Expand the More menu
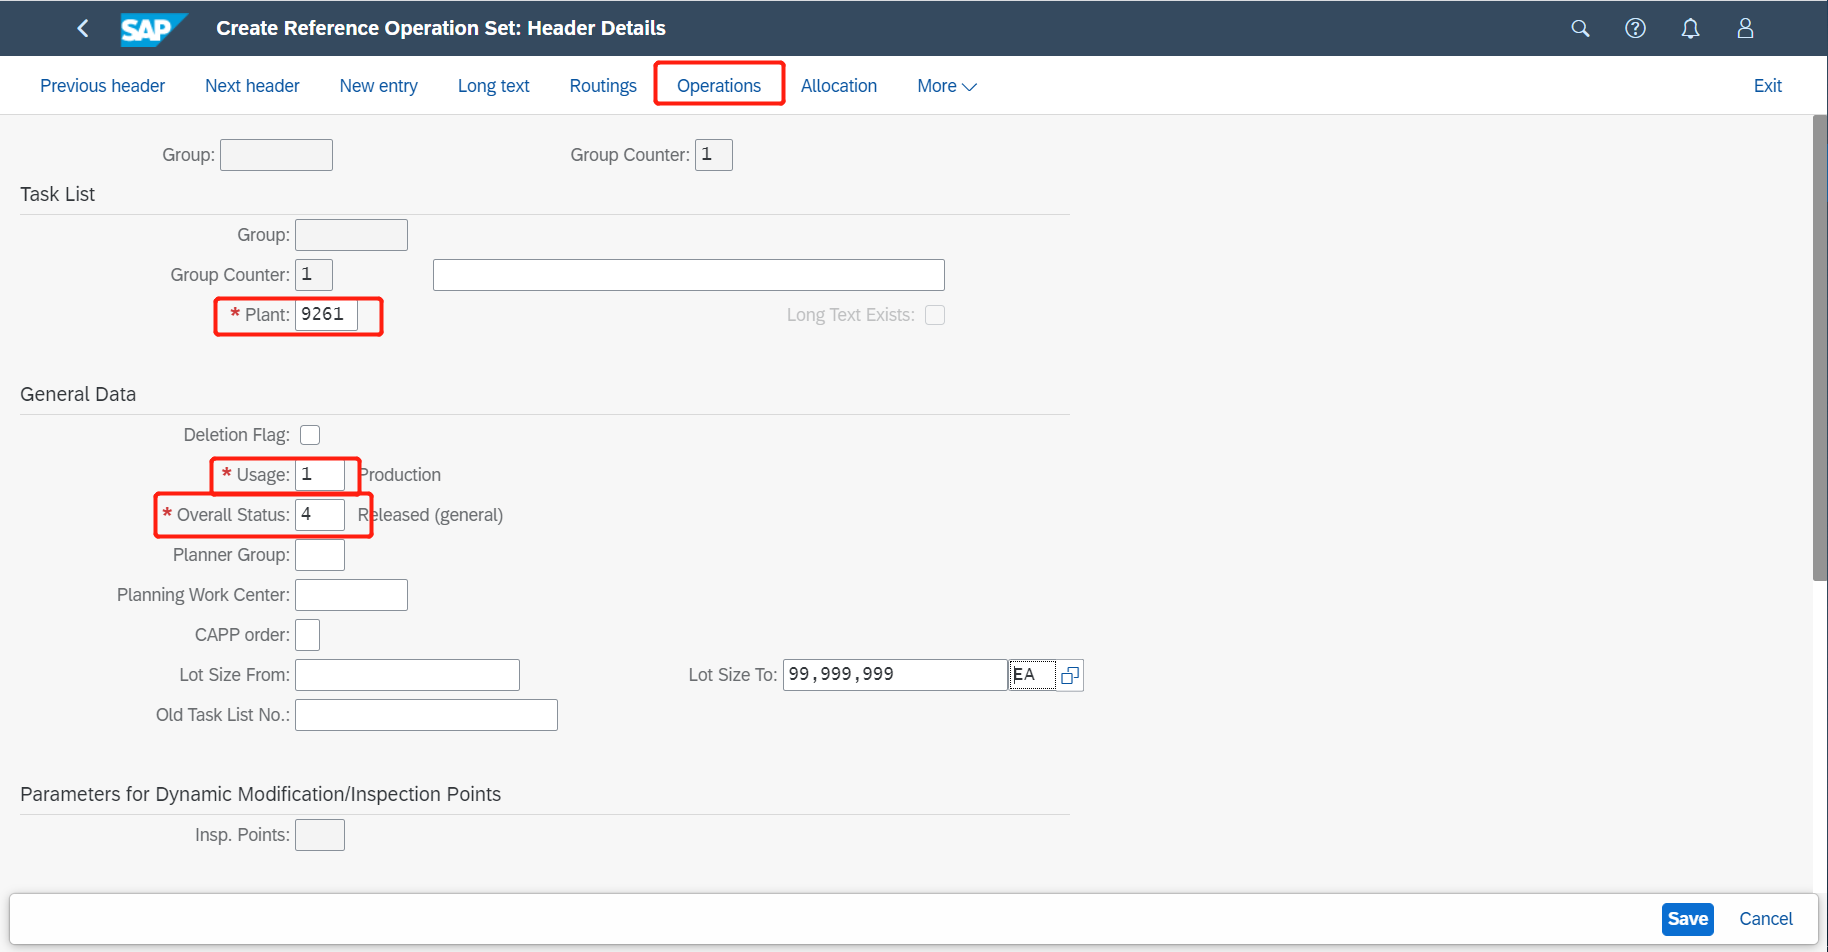Image resolution: width=1828 pixels, height=952 pixels. point(944,85)
